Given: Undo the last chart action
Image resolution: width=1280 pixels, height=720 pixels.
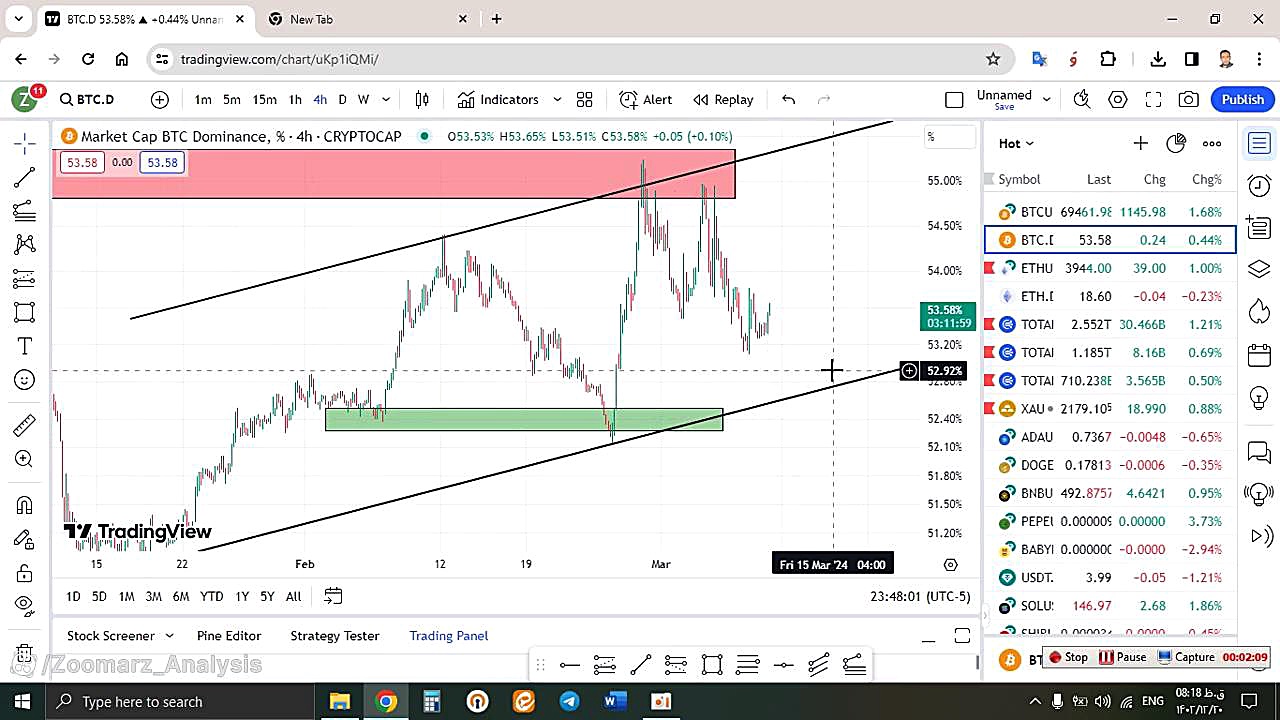Looking at the screenshot, I should 788,99.
